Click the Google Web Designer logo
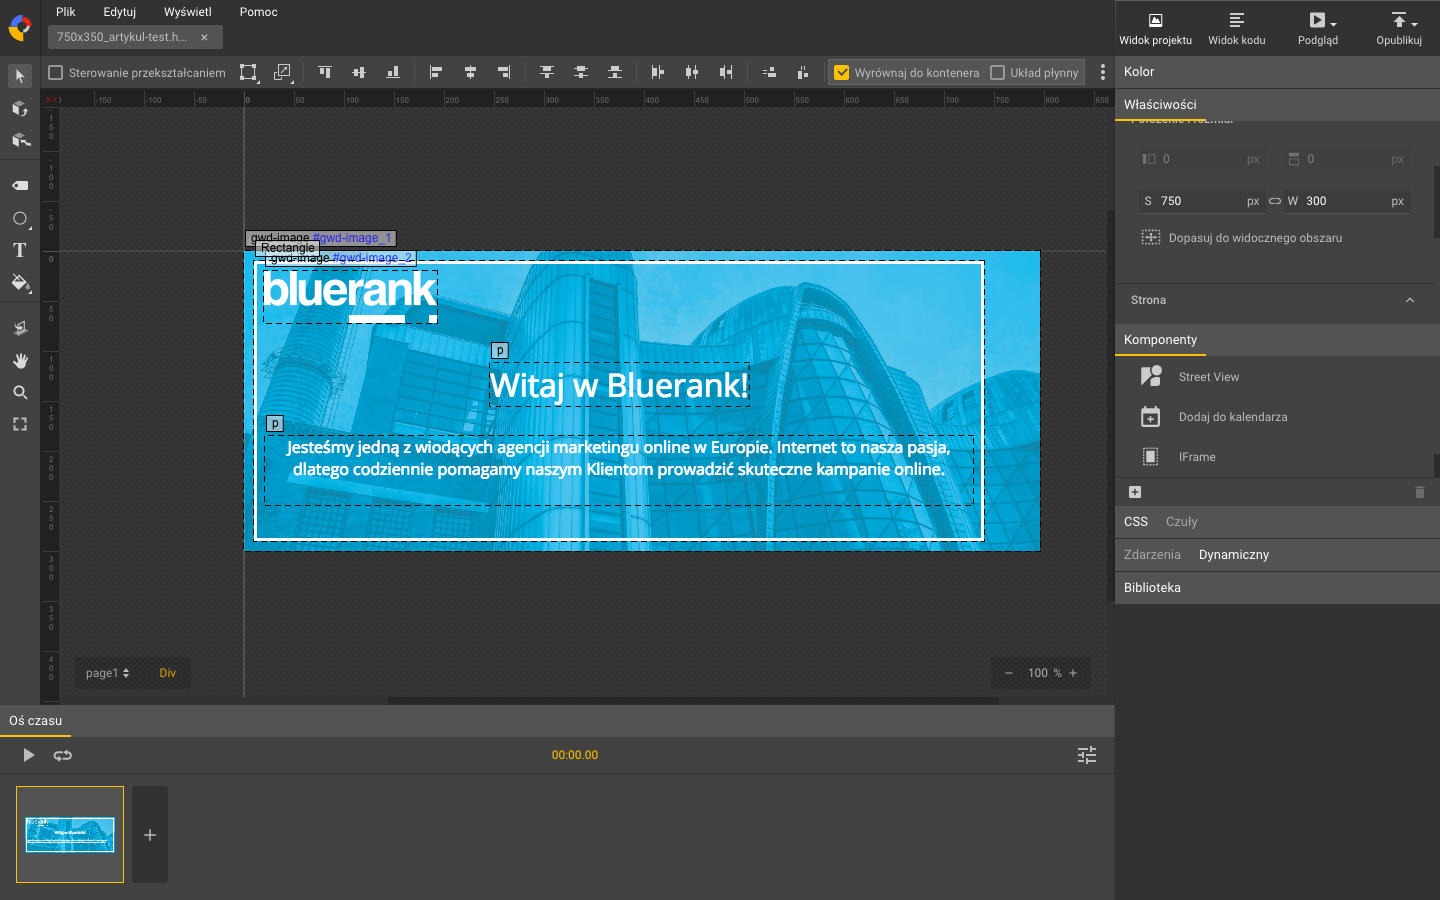The width and height of the screenshot is (1440, 900). pyautogui.click(x=19, y=28)
